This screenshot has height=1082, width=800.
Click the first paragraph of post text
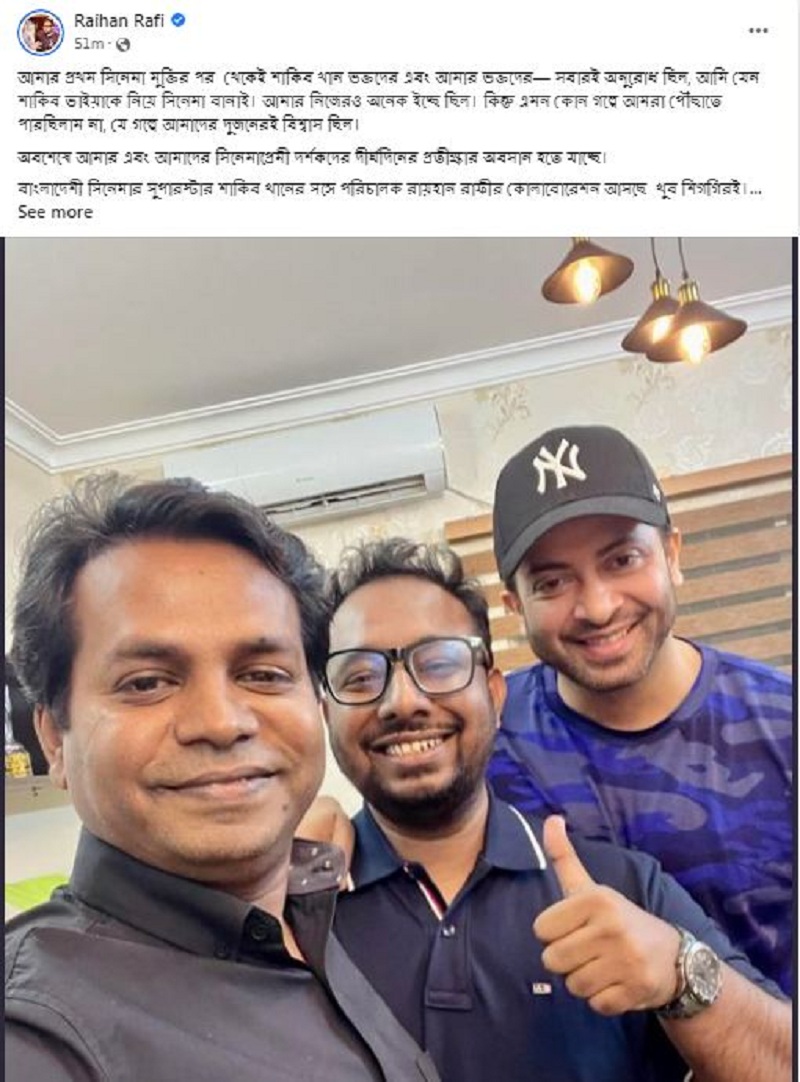pos(389,101)
